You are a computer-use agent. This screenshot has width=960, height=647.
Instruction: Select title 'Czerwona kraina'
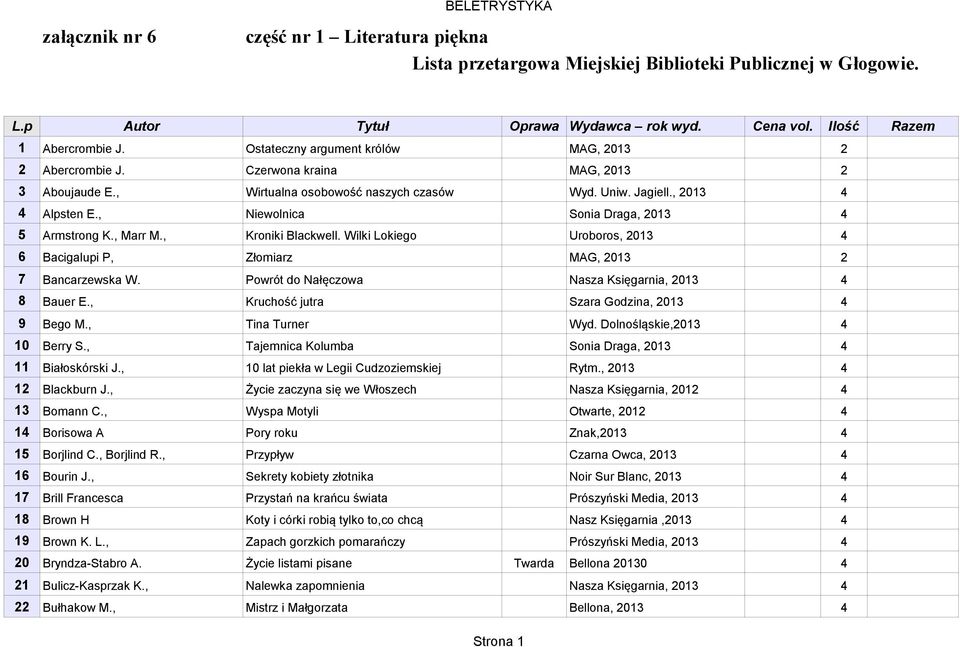point(291,170)
